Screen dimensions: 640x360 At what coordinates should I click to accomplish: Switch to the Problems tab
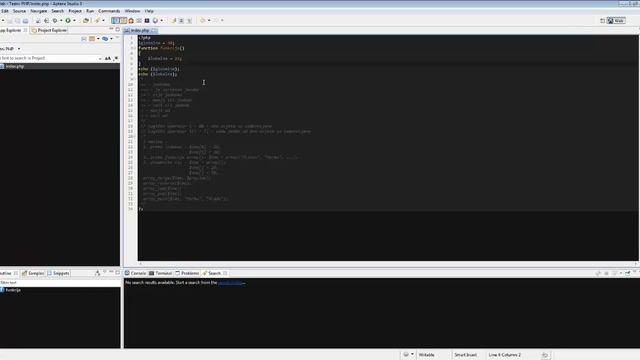click(x=187, y=273)
